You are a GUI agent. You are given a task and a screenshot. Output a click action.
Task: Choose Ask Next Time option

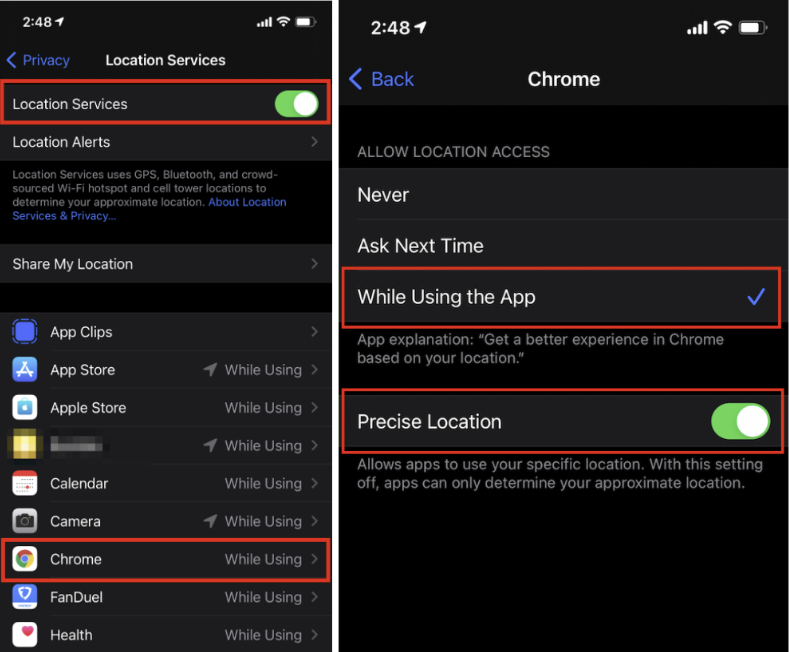pyautogui.click(x=564, y=246)
